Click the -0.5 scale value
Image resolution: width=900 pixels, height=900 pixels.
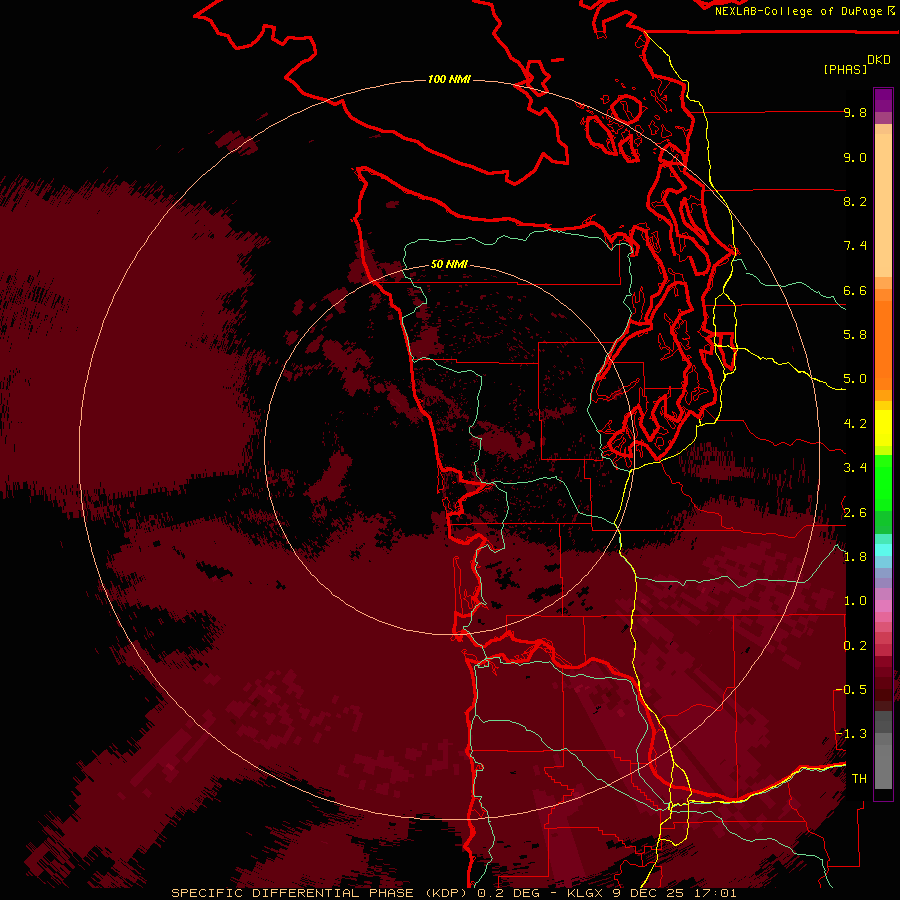[x=851, y=690]
